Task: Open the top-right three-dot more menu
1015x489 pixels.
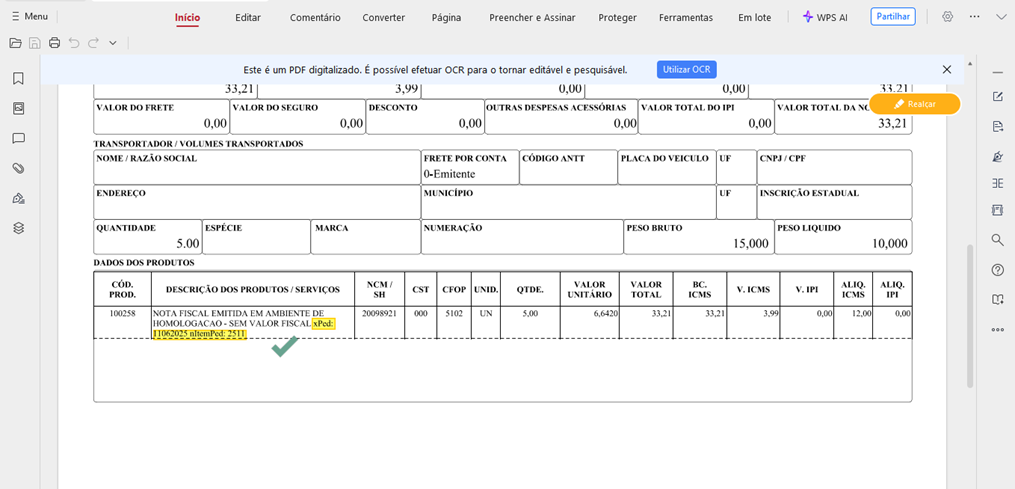Action: (x=975, y=17)
